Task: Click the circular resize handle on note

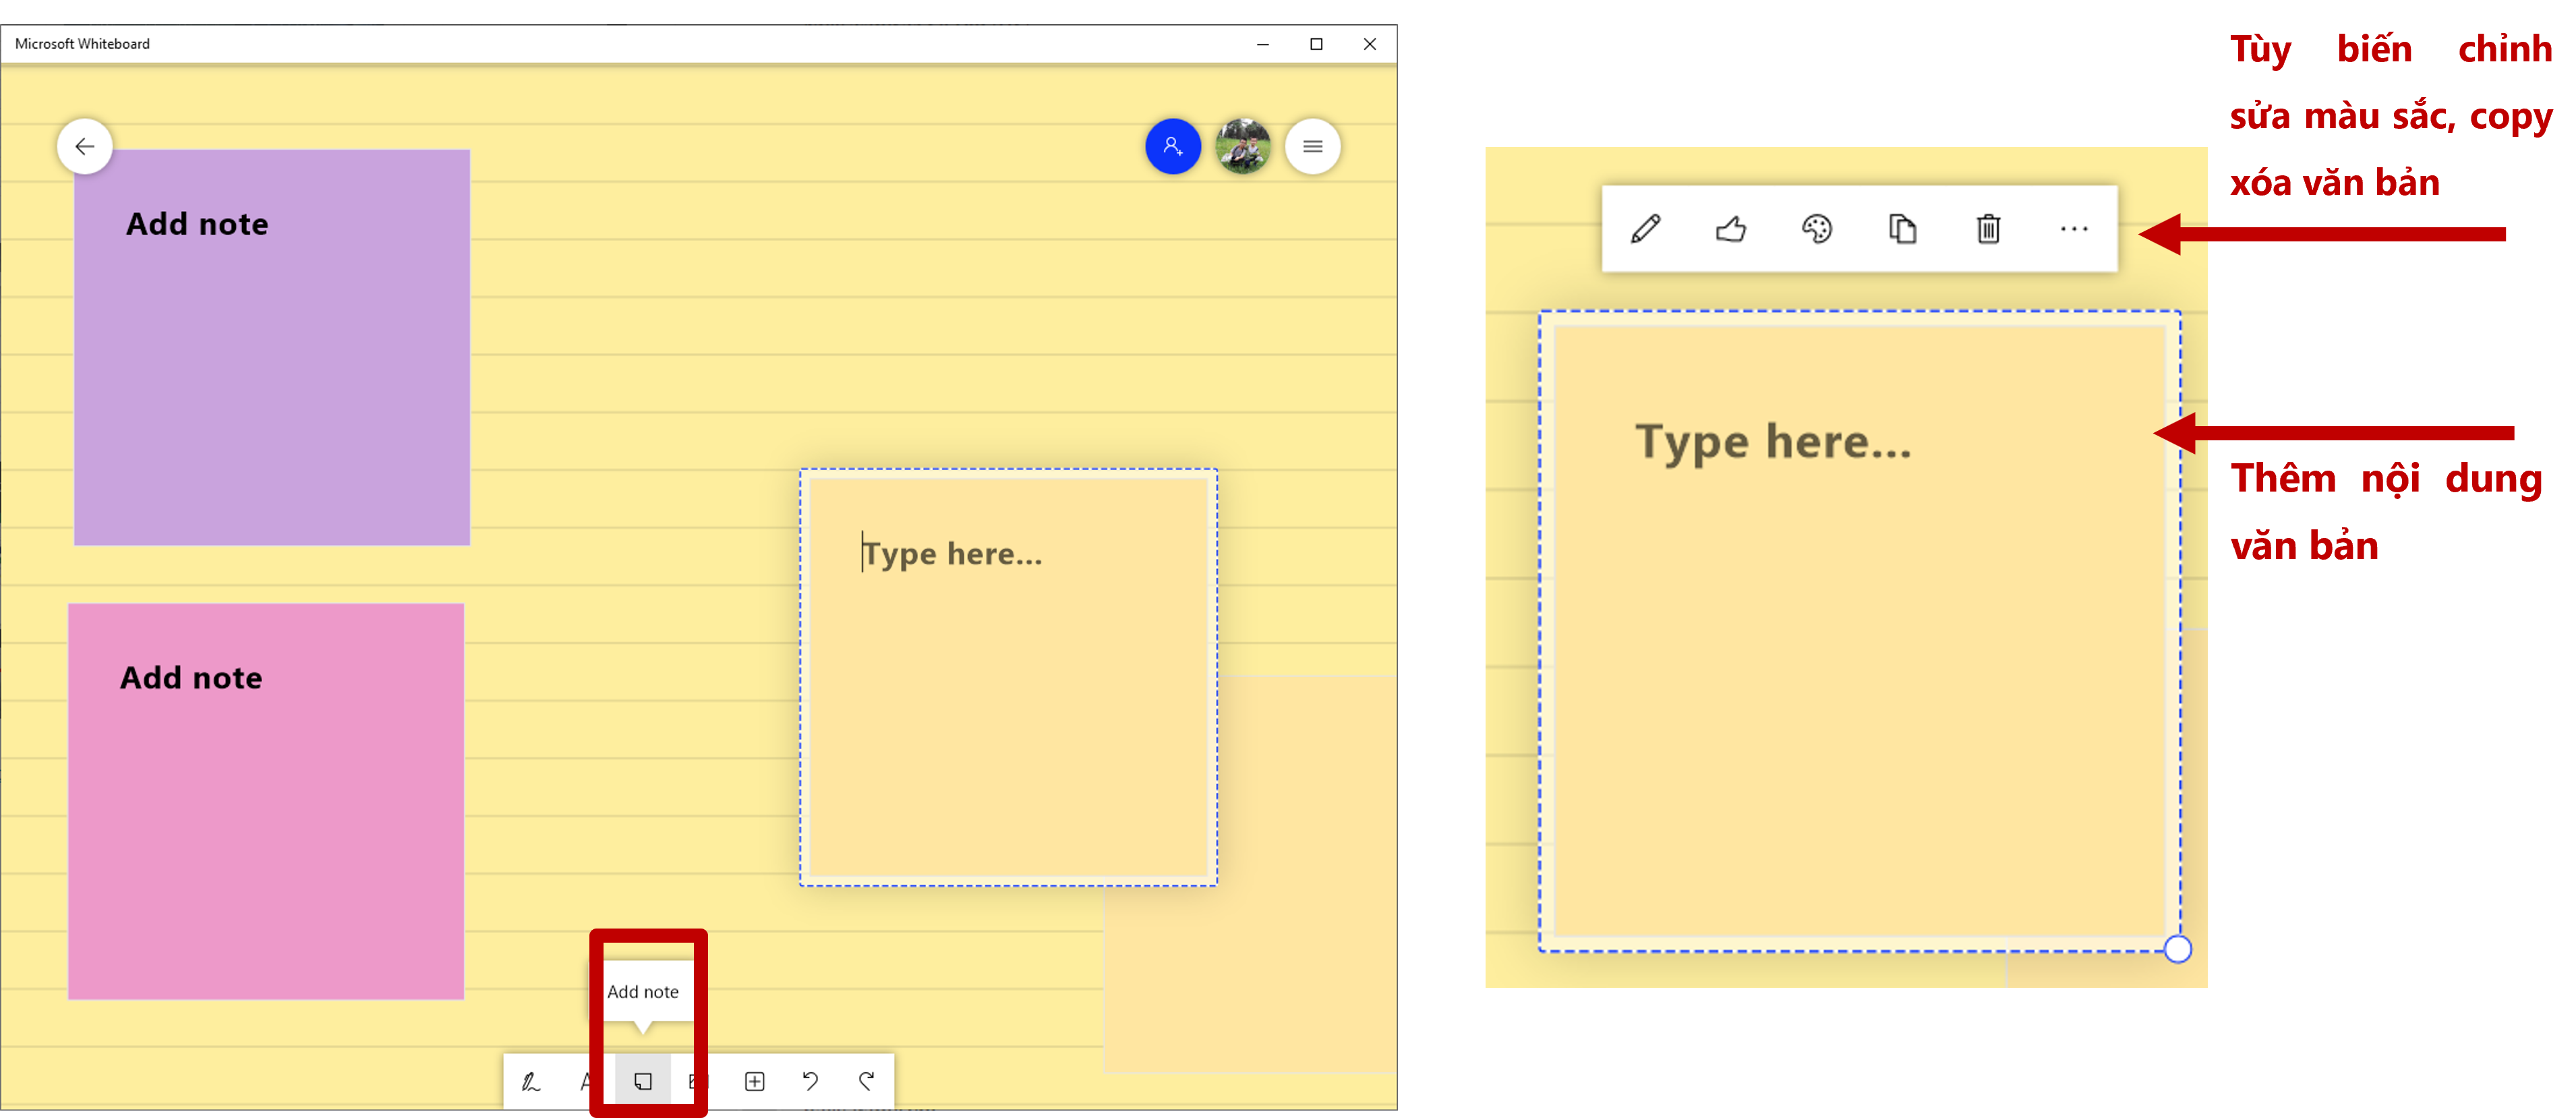Action: (x=2177, y=949)
